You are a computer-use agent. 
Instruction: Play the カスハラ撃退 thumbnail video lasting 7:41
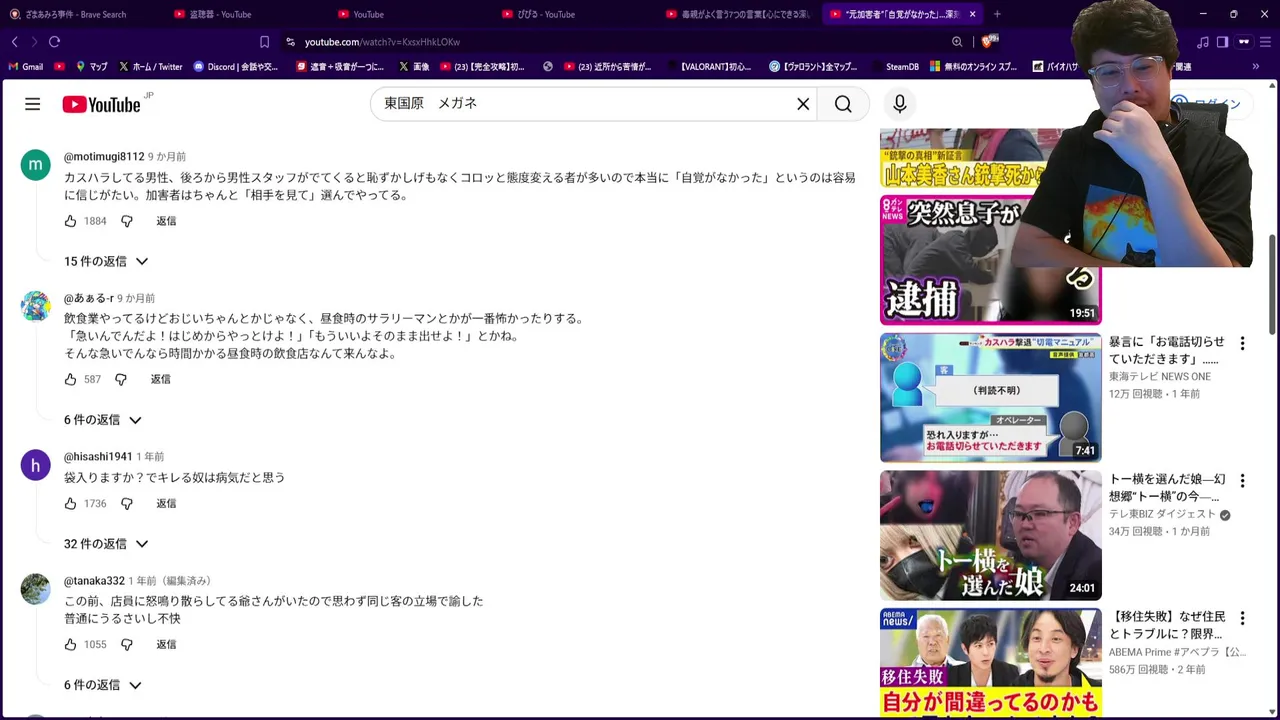click(x=990, y=397)
